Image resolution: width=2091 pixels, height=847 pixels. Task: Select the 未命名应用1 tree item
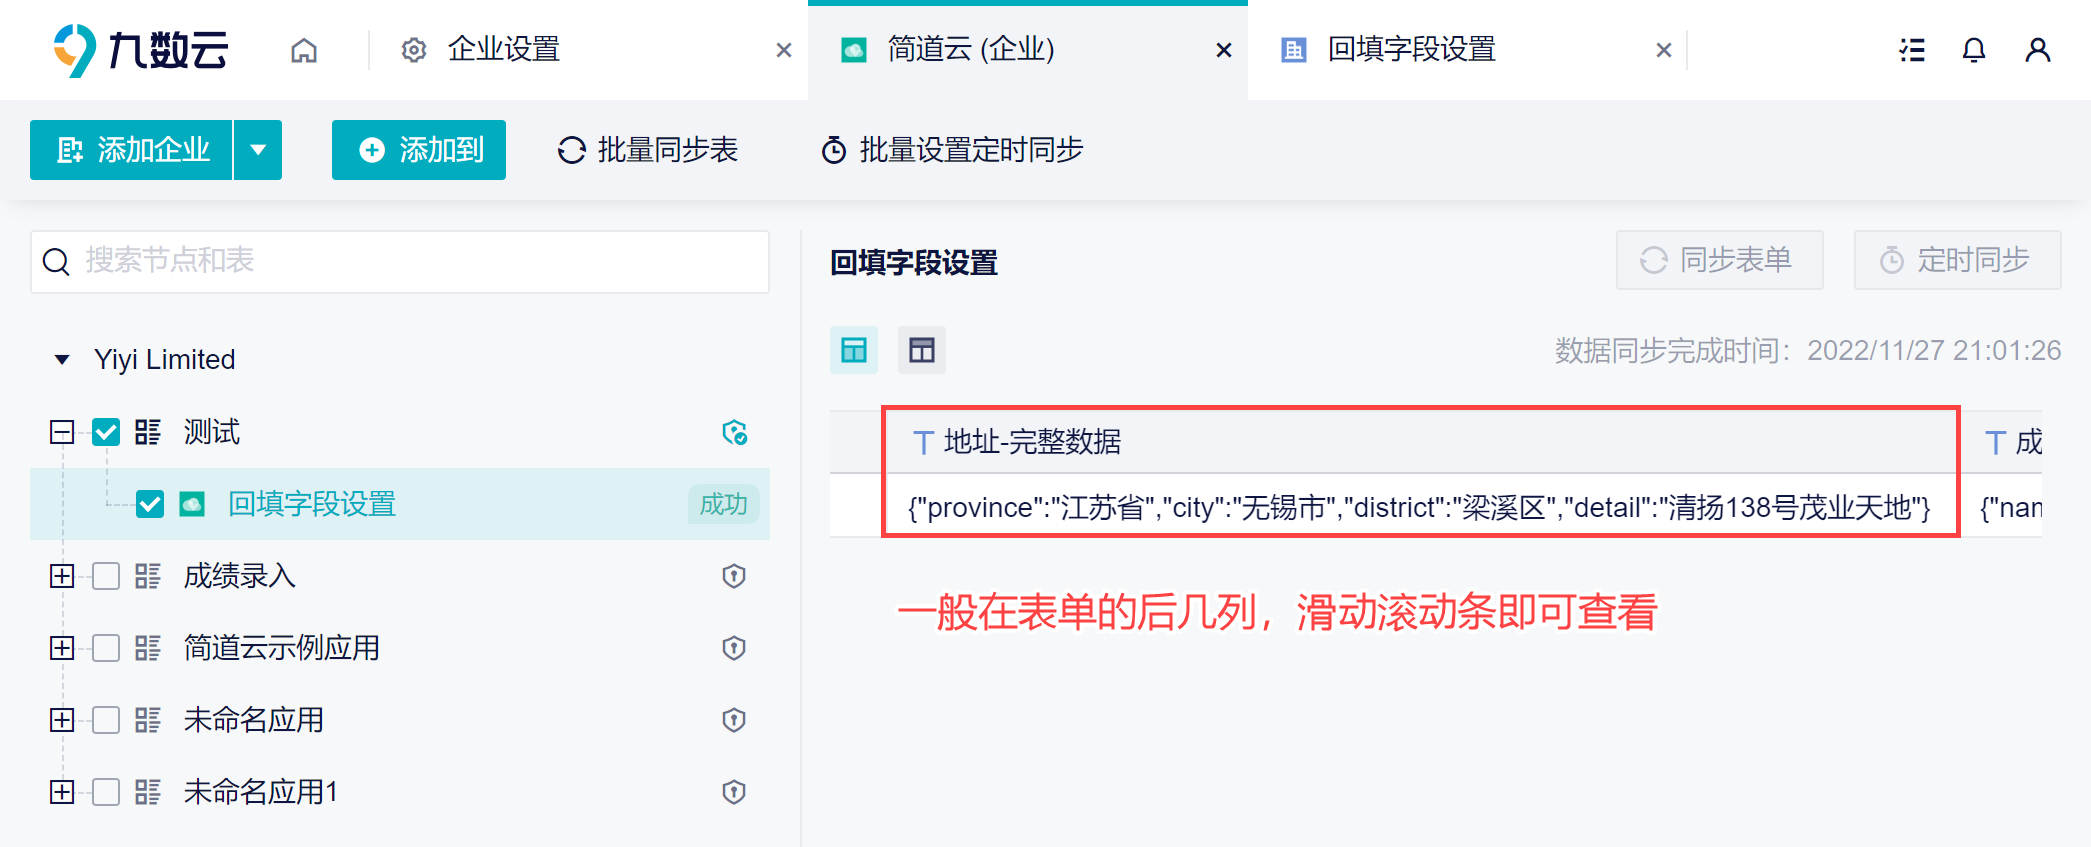(400, 792)
